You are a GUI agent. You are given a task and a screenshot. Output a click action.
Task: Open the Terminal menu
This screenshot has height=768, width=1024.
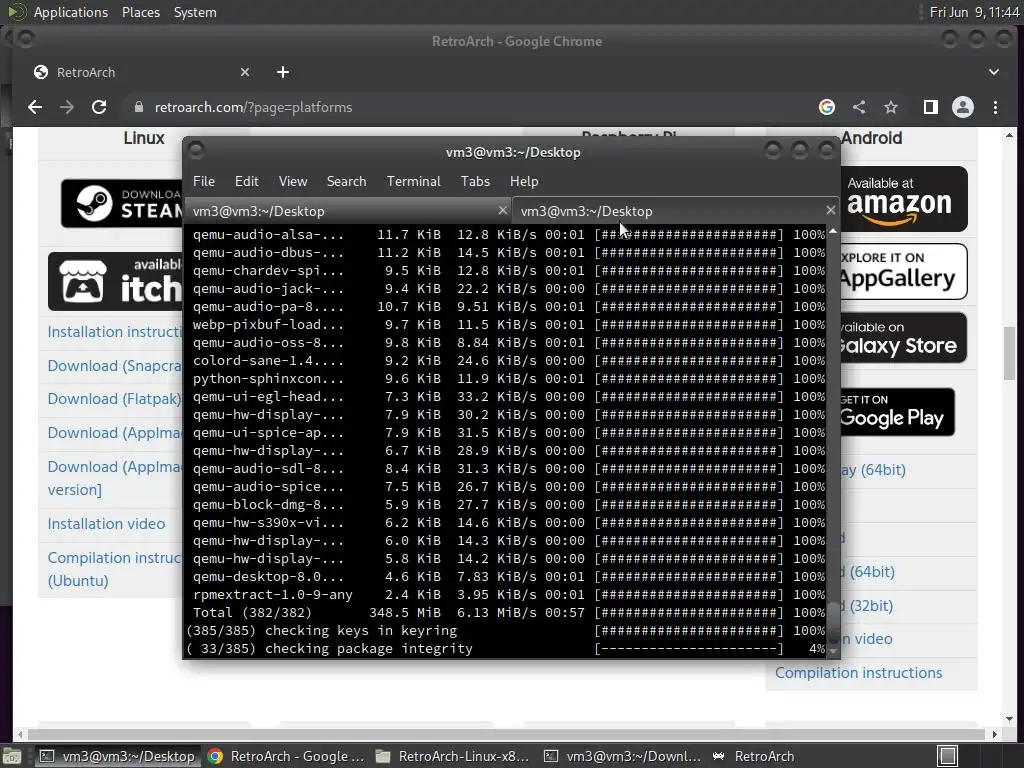(x=413, y=182)
